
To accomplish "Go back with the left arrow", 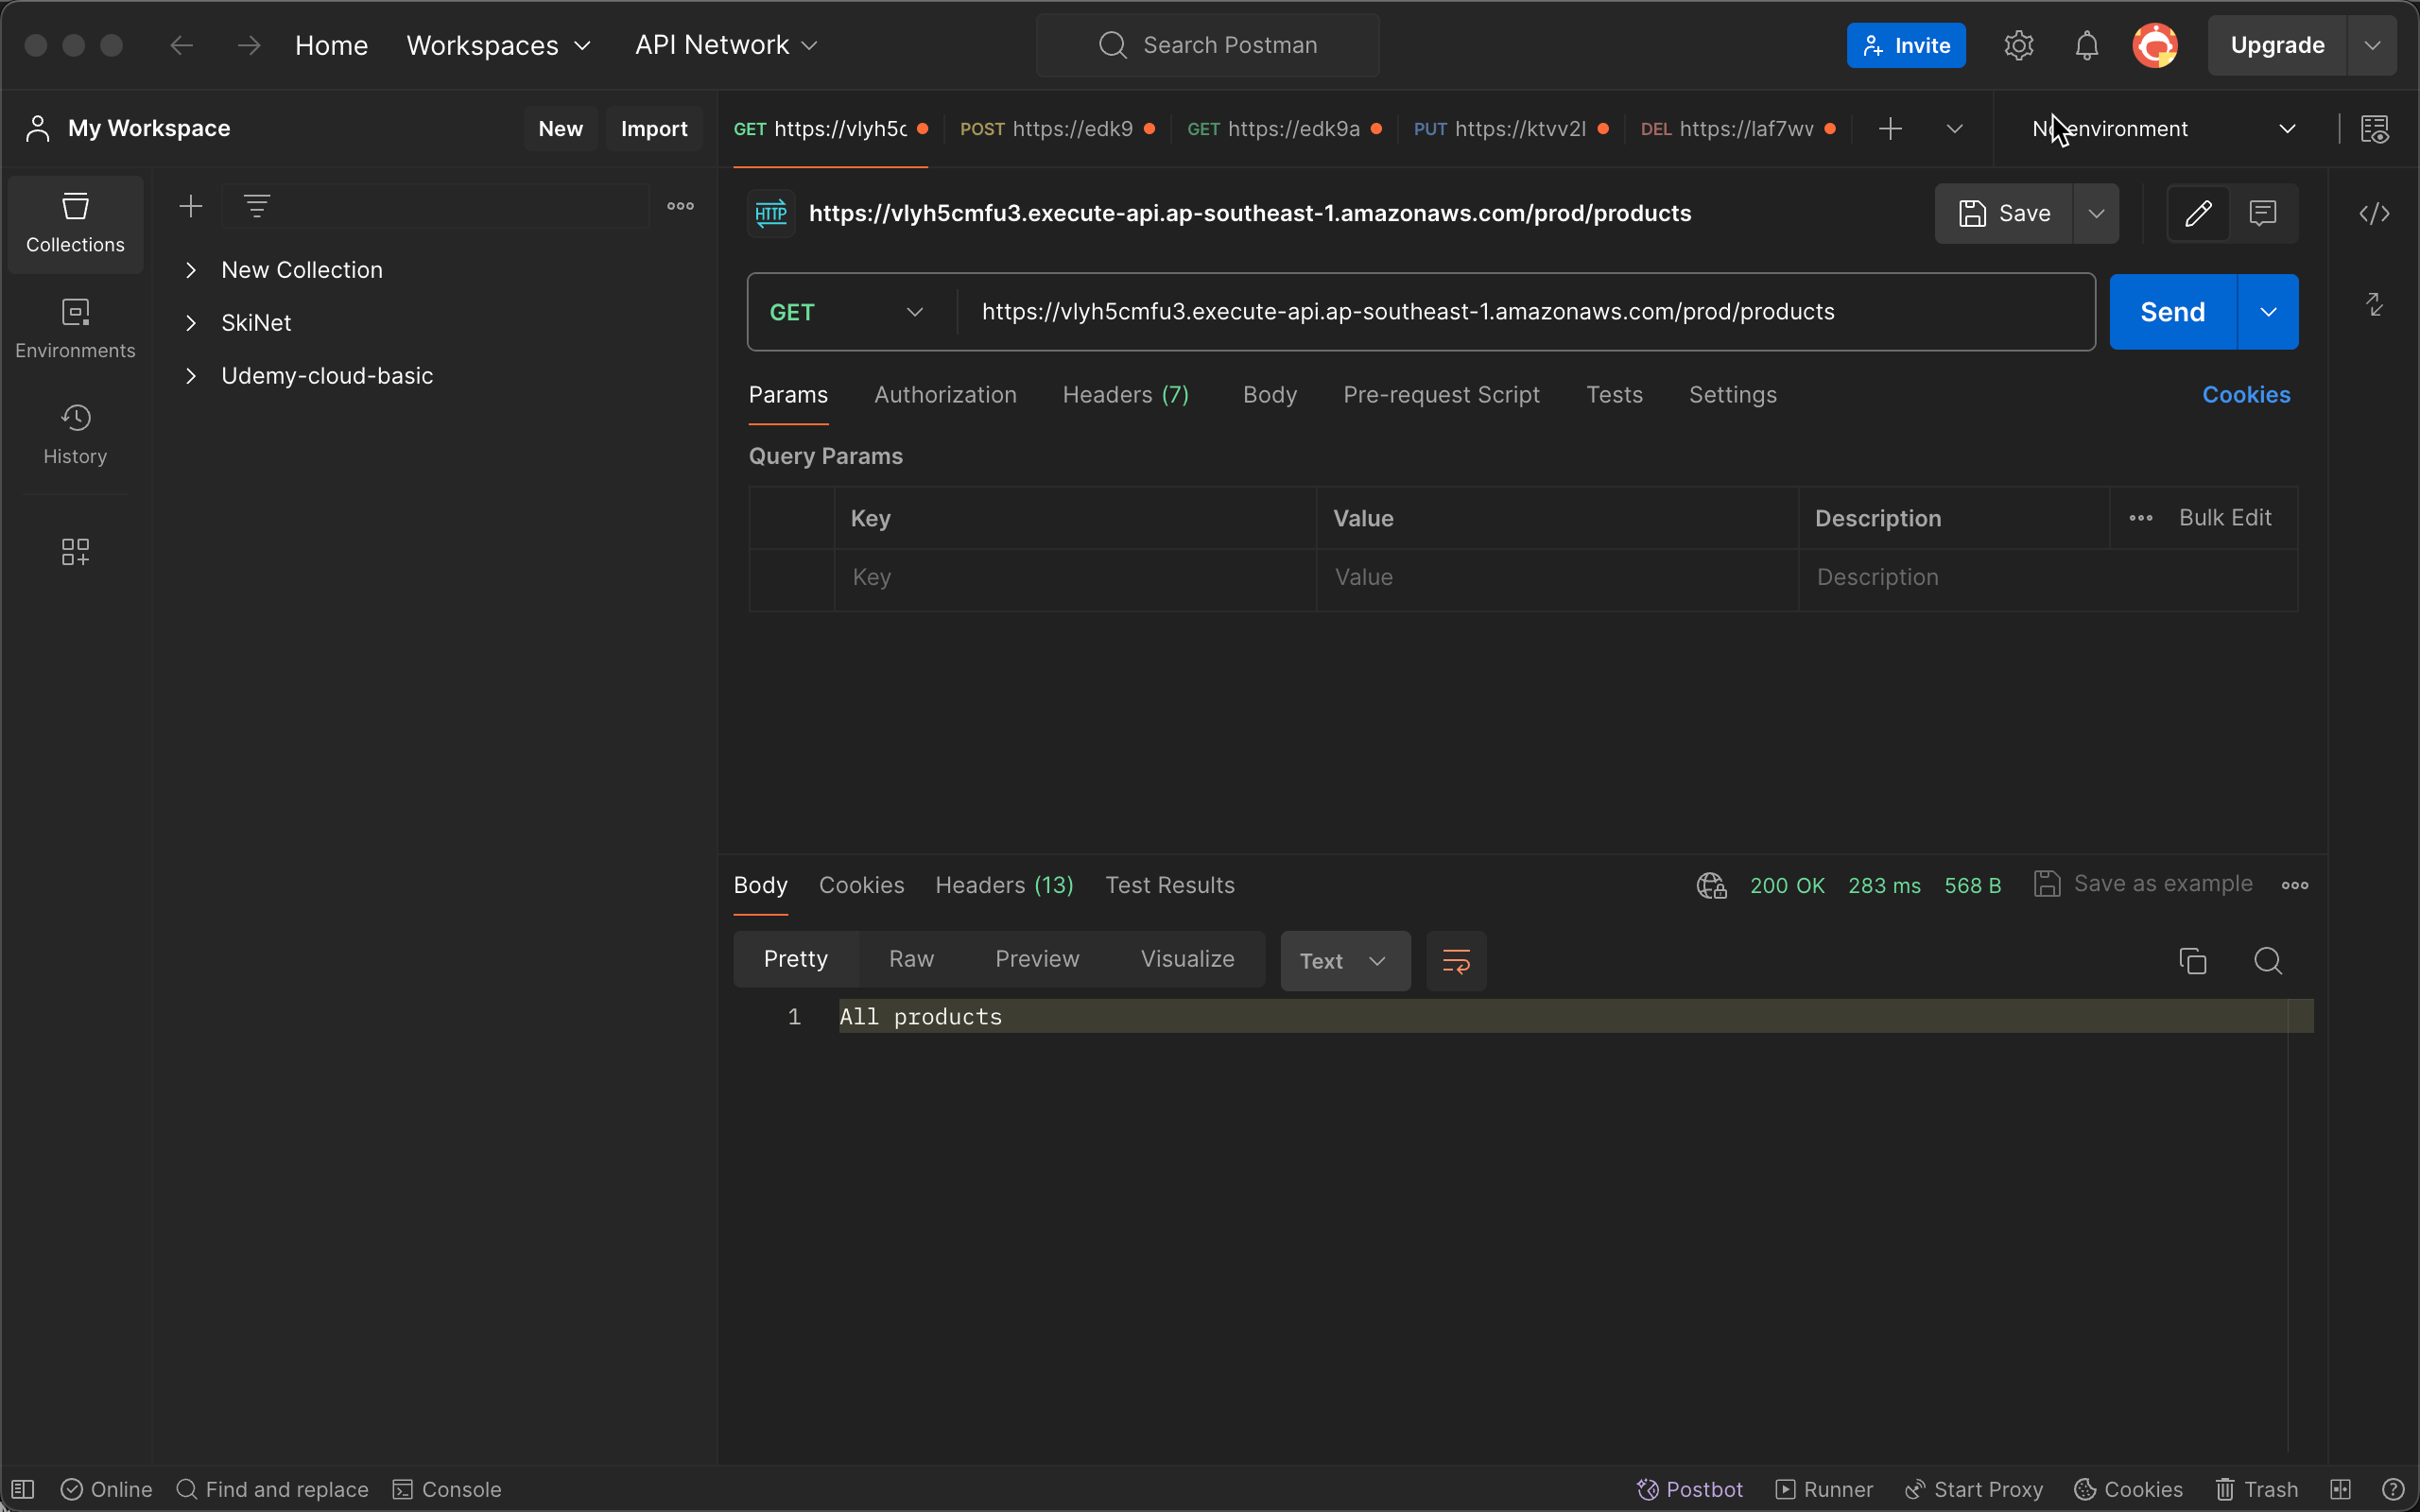I will pos(181,45).
